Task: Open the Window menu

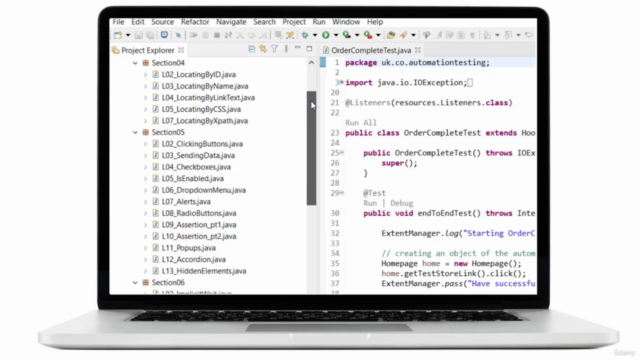Action: [346, 22]
